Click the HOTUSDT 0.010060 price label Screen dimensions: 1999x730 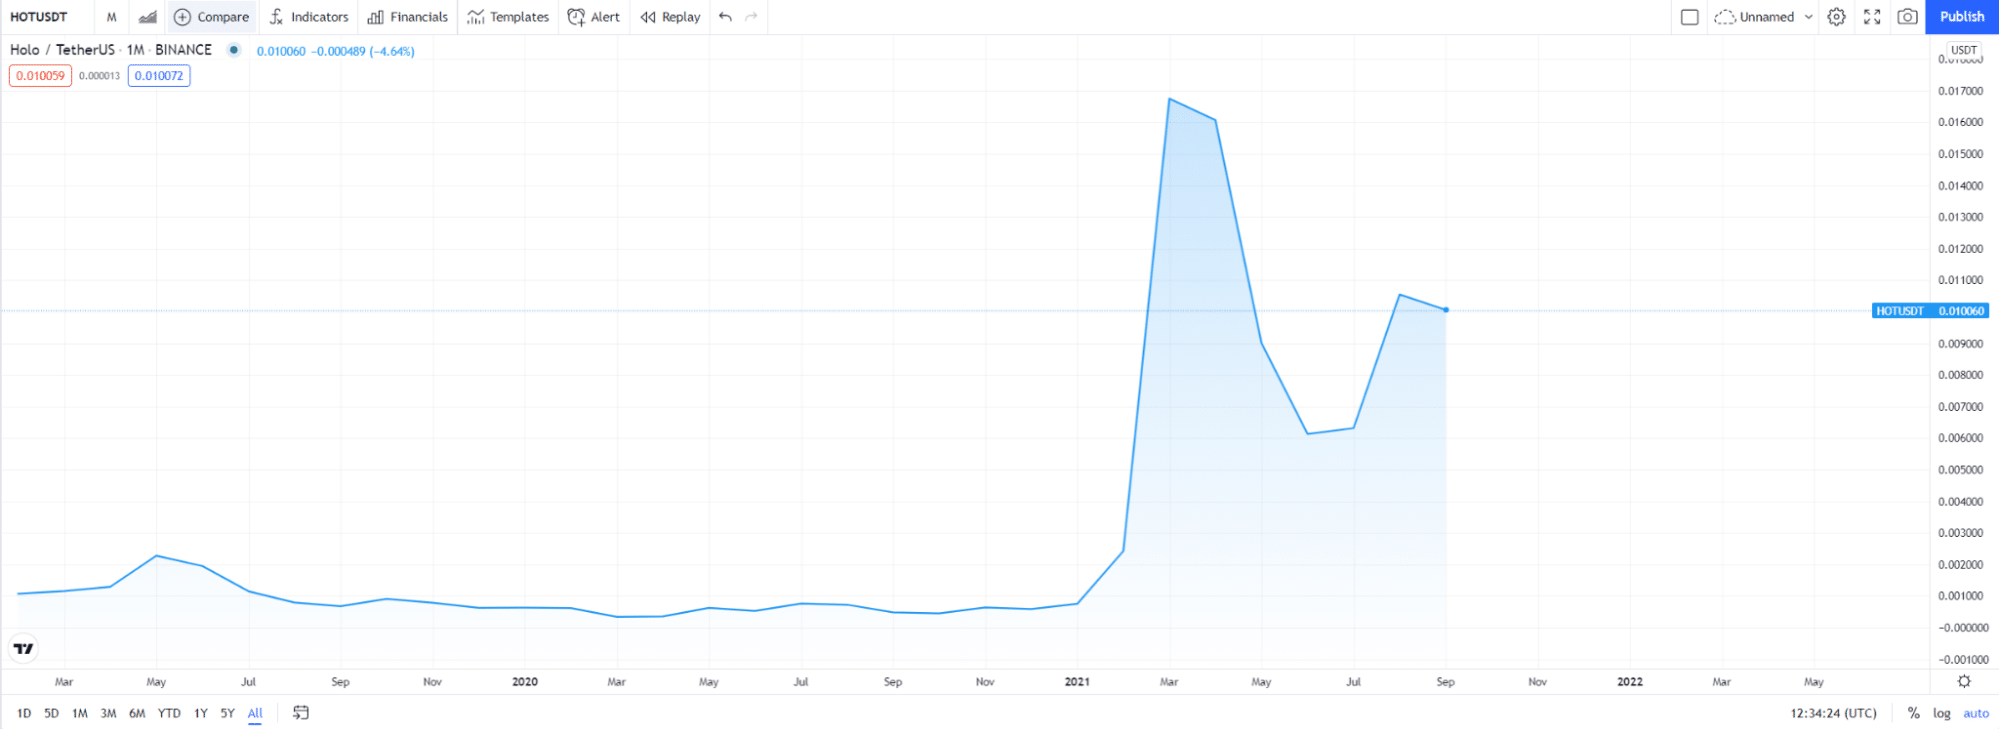[1930, 311]
